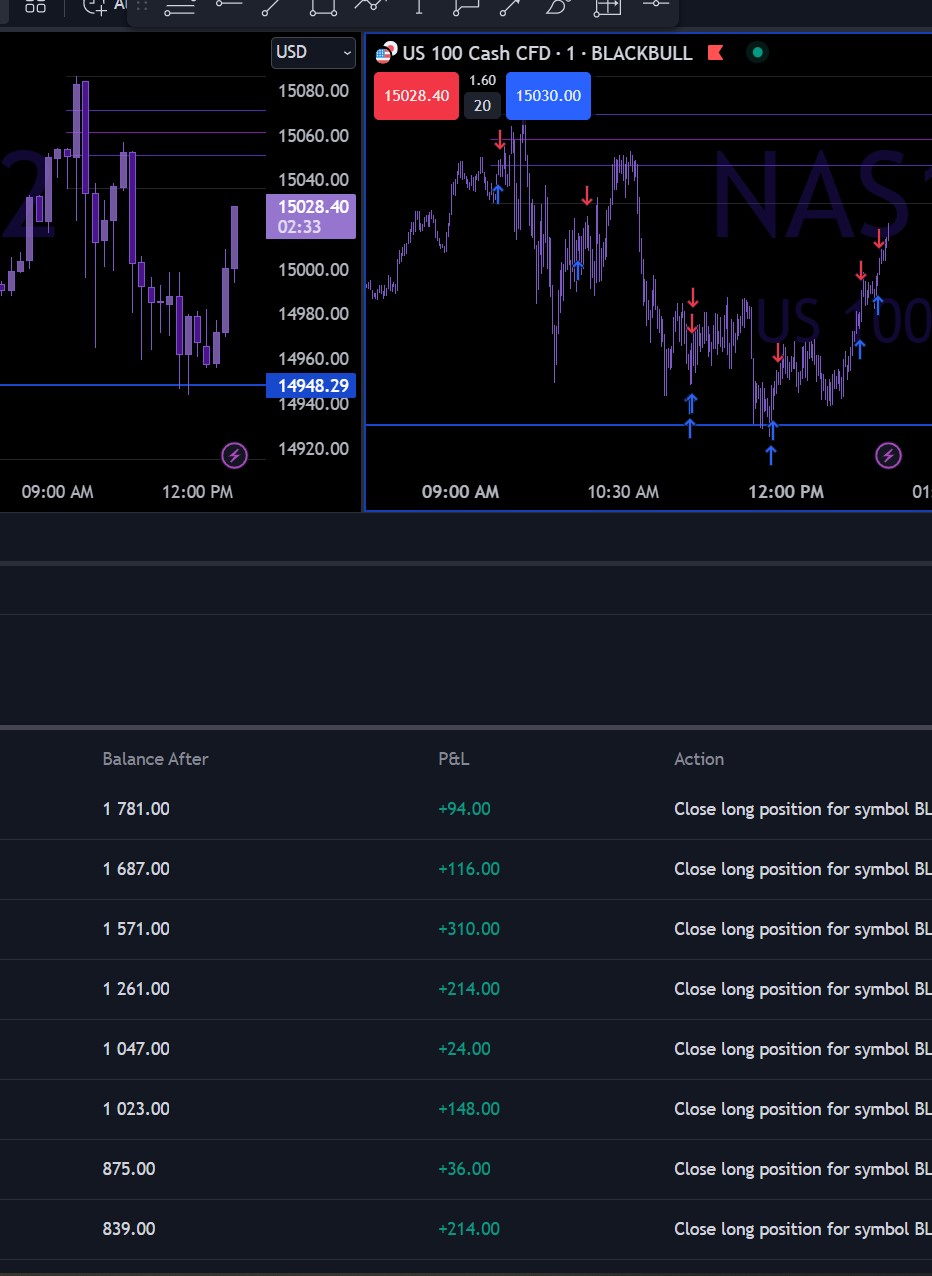This screenshot has width=932, height=1276.
Task: Click the order quantity field showing 20
Action: pyautogui.click(x=482, y=105)
